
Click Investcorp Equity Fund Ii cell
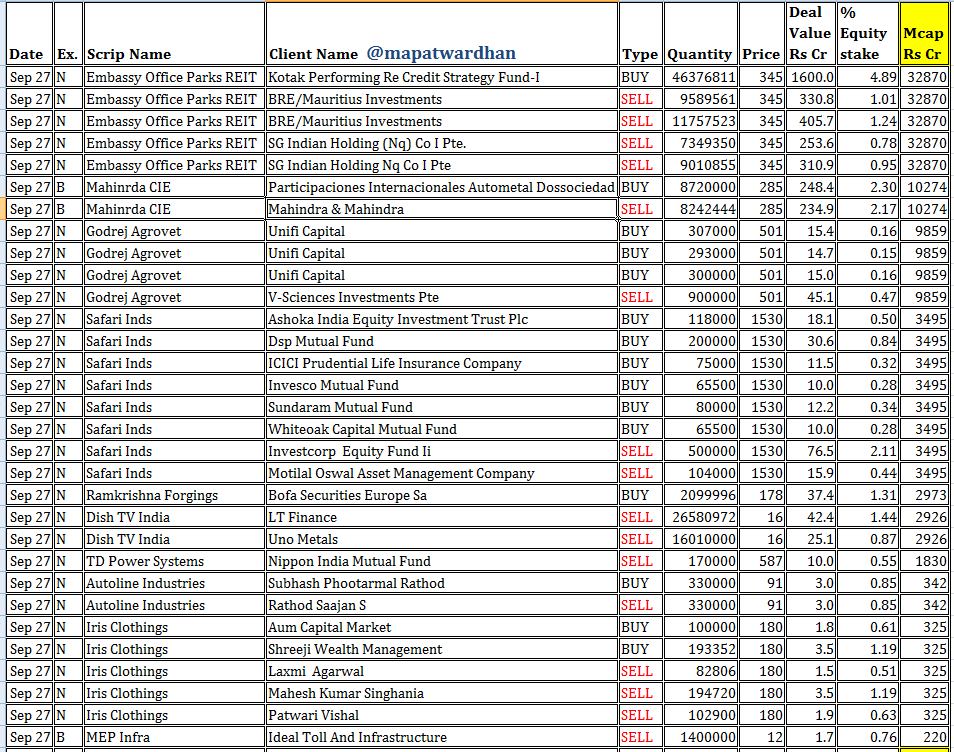tap(442, 451)
